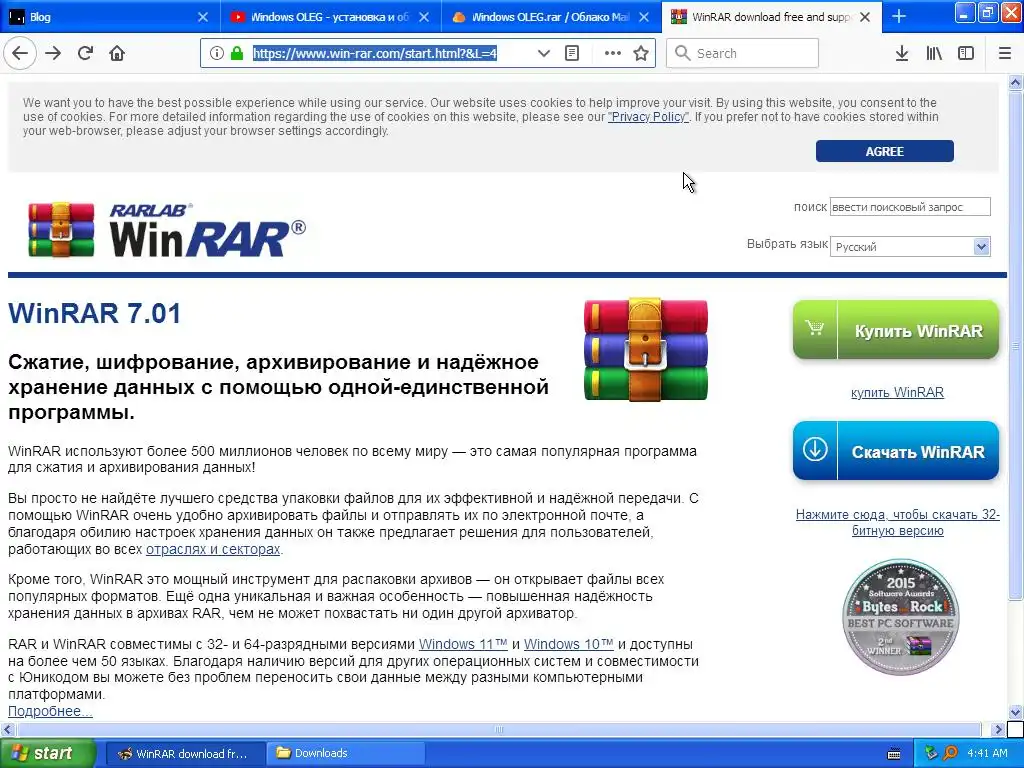This screenshot has width=1024, height=768.
Task: Click into the site поиск search field
Action: click(x=910, y=207)
